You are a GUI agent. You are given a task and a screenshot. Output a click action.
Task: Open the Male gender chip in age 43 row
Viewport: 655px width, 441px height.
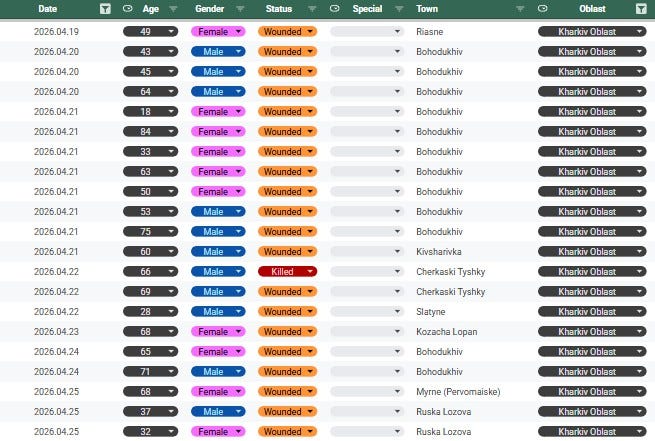click(x=218, y=52)
